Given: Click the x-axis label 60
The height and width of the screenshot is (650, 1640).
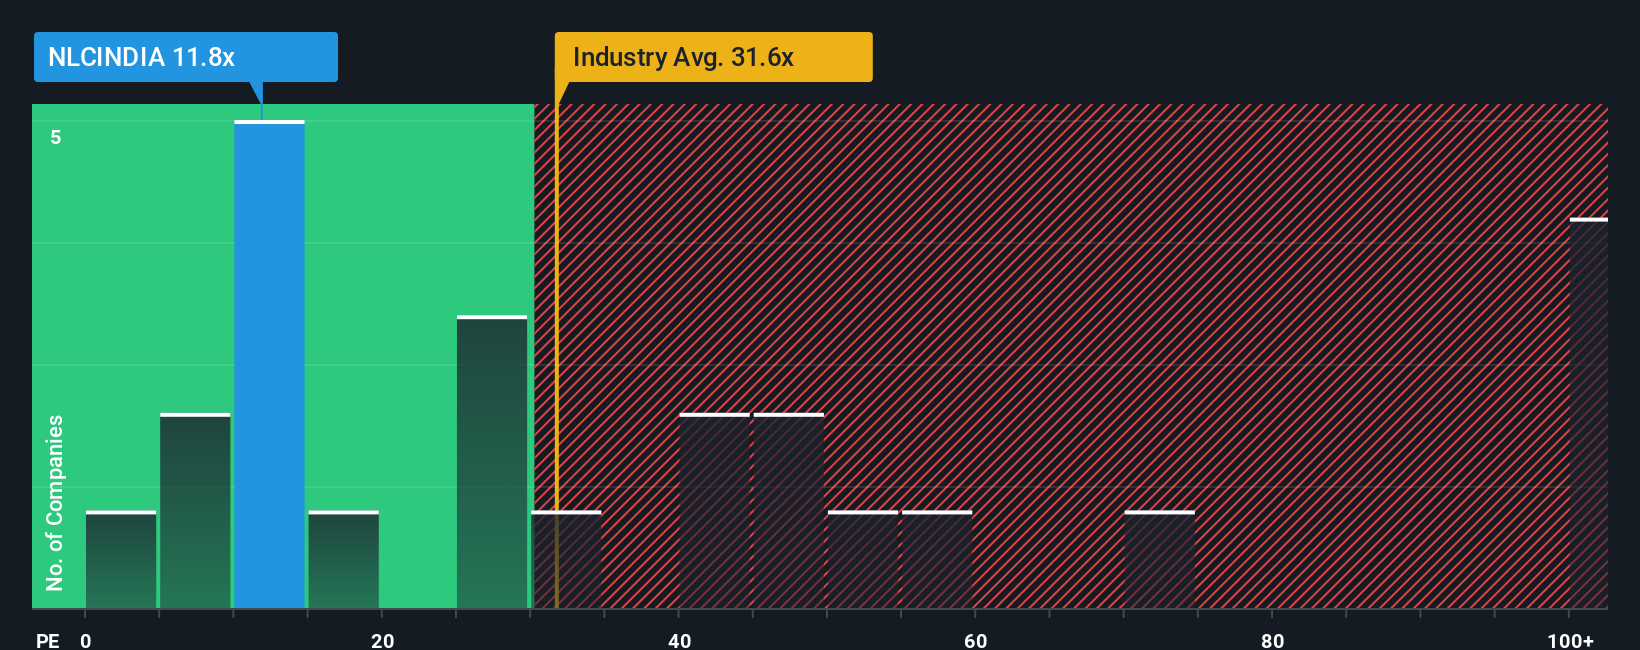Looking at the screenshot, I should [976, 640].
